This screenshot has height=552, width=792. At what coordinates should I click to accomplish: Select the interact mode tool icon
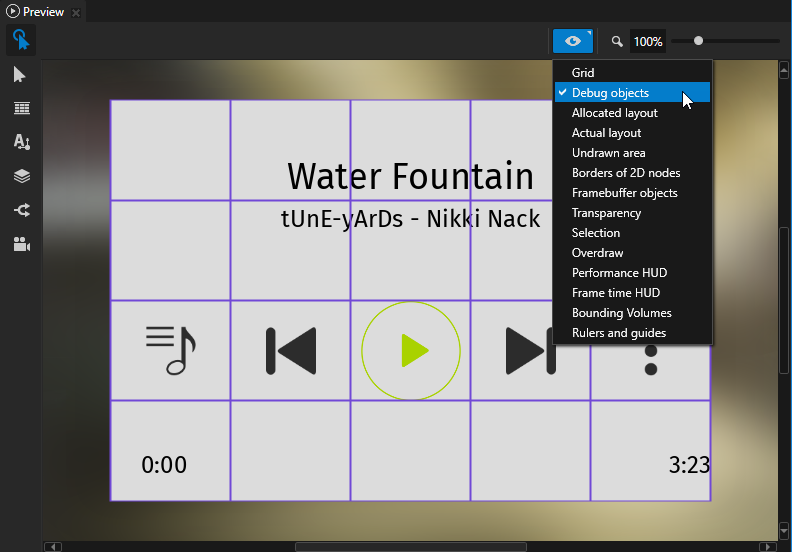click(x=20, y=40)
